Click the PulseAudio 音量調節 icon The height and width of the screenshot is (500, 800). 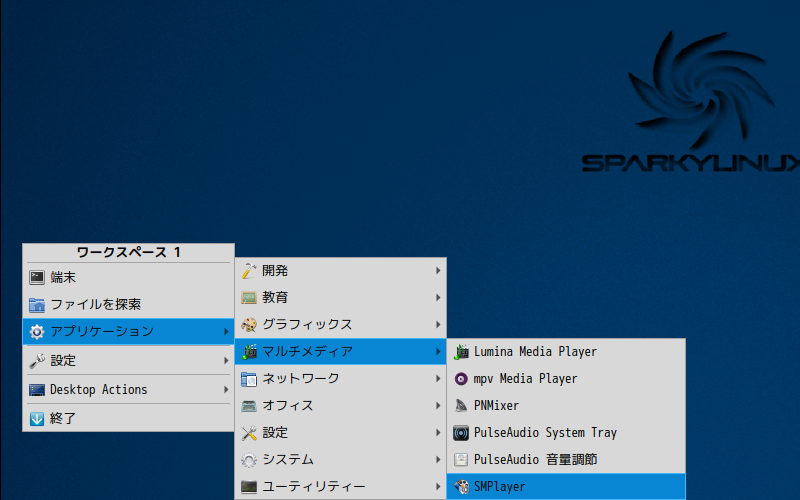click(461, 460)
